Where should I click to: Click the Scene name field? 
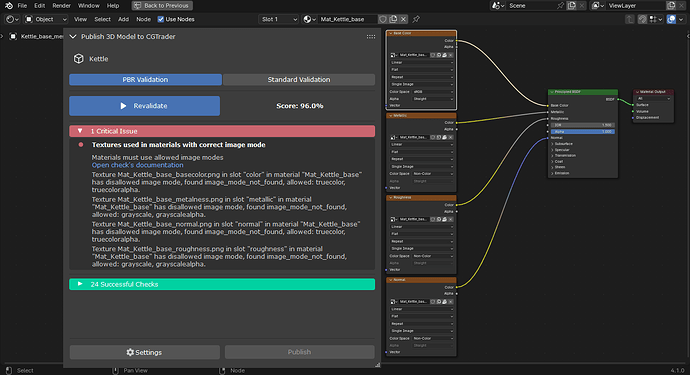click(x=531, y=6)
